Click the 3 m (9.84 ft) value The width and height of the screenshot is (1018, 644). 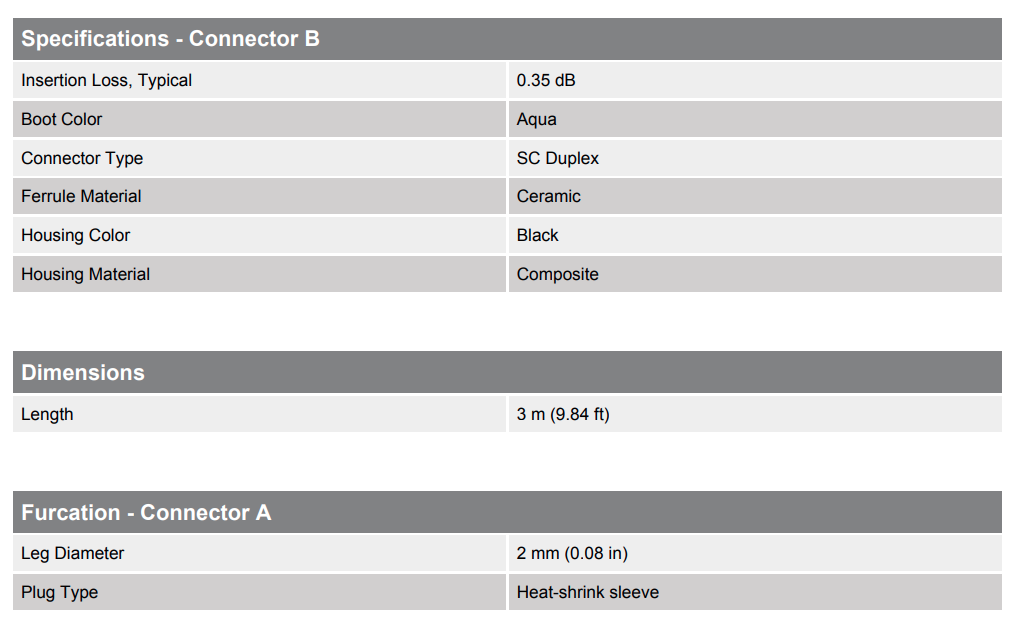[563, 414]
